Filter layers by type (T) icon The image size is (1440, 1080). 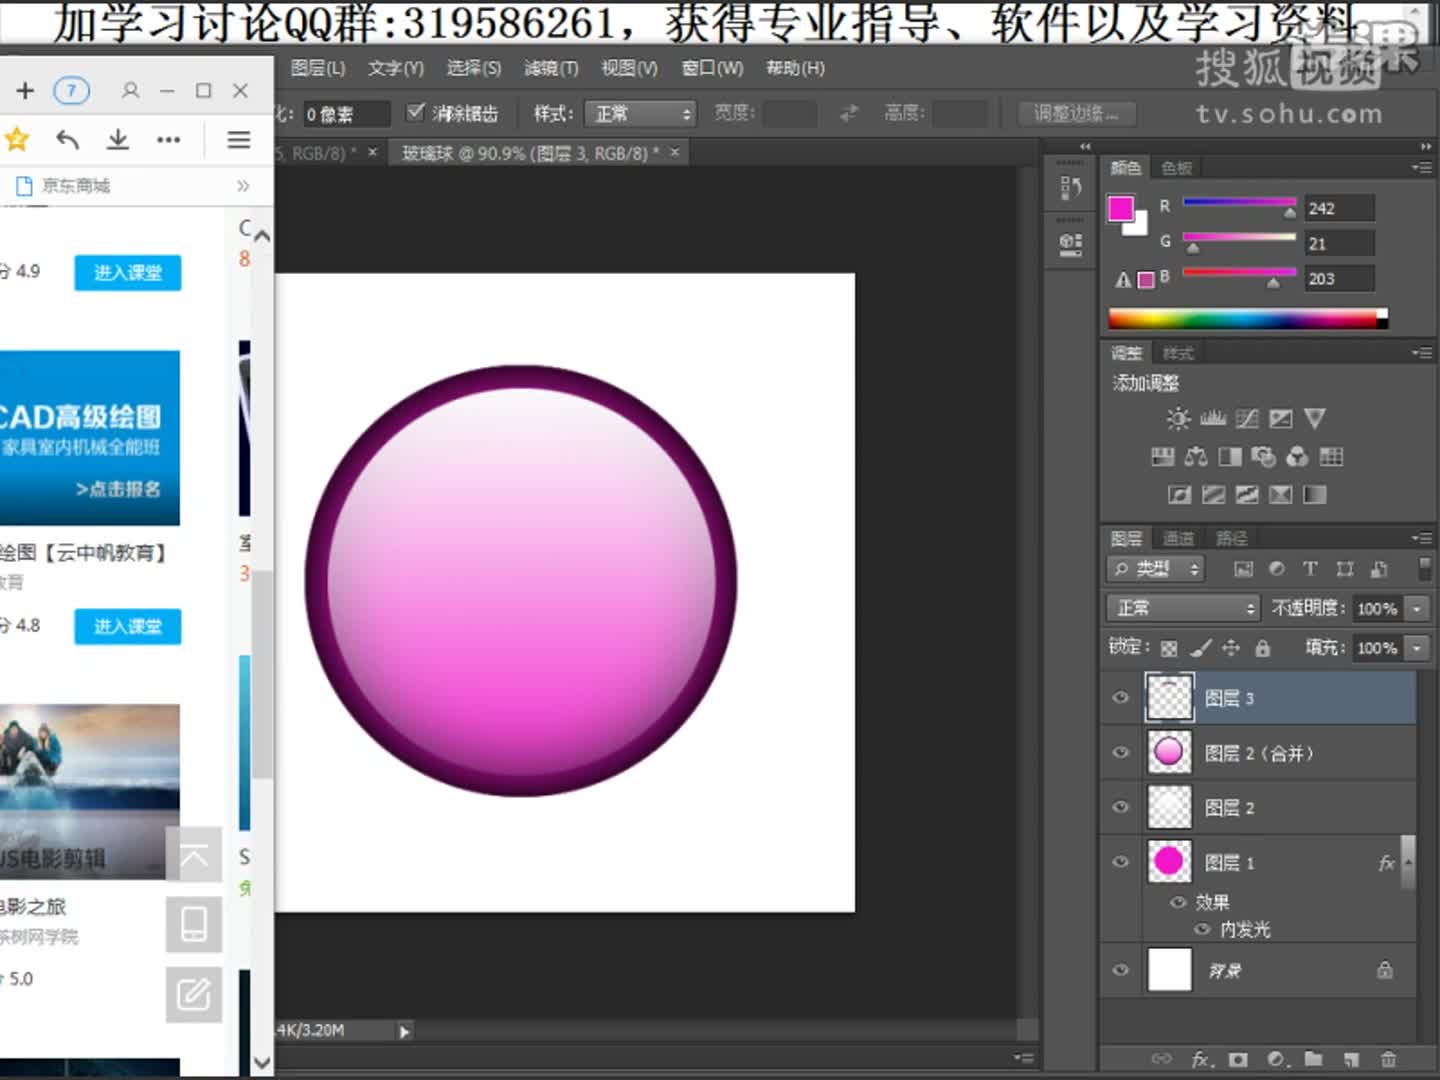(x=1310, y=569)
